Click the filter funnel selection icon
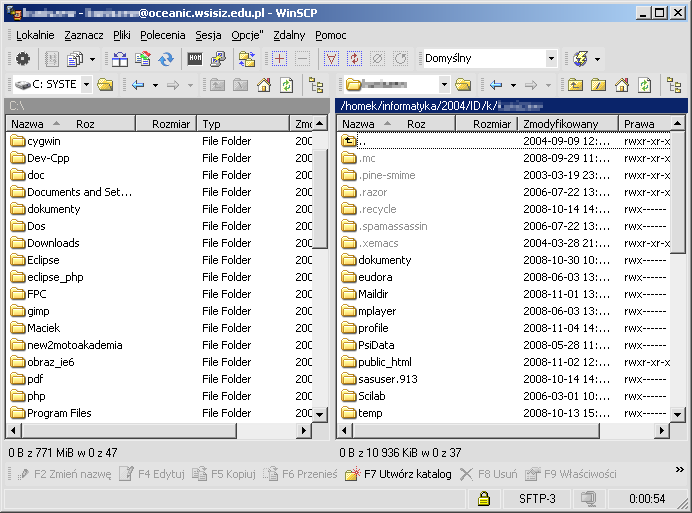The height and width of the screenshot is (513, 692). (331, 59)
